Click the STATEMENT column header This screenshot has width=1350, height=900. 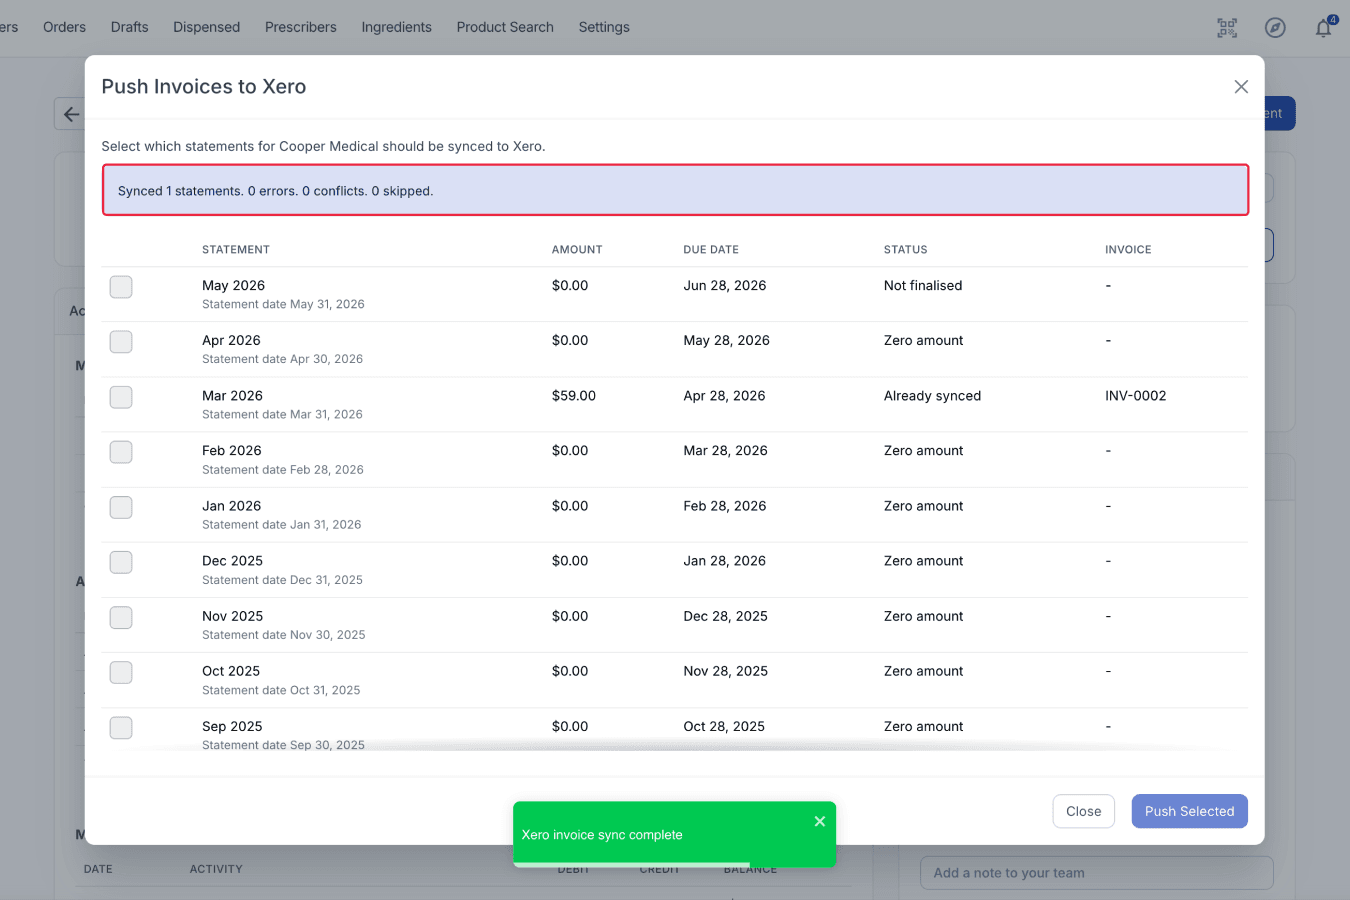click(236, 250)
